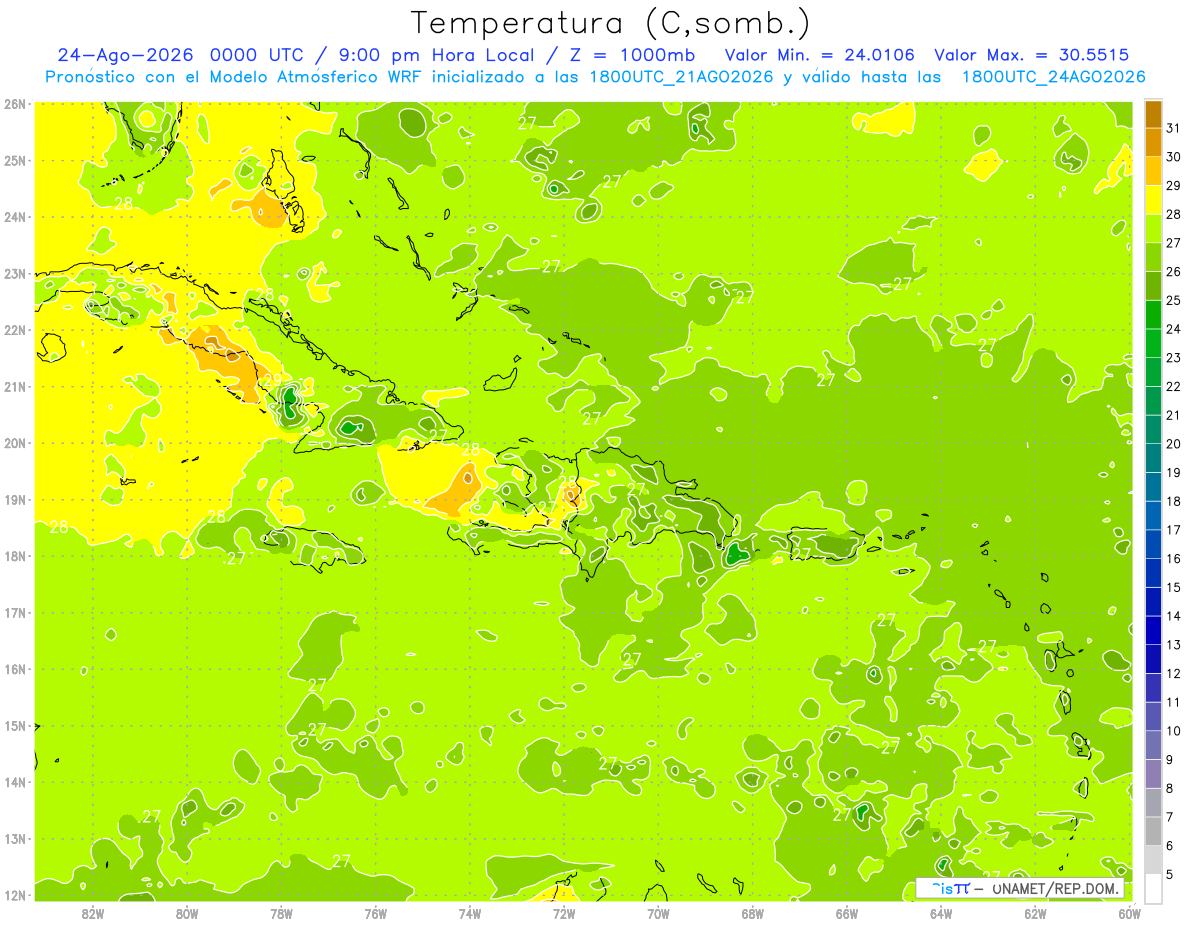Select the date text "24-Ago-2026 0000 UTC"
The image size is (1200, 927).
[x=182, y=55]
